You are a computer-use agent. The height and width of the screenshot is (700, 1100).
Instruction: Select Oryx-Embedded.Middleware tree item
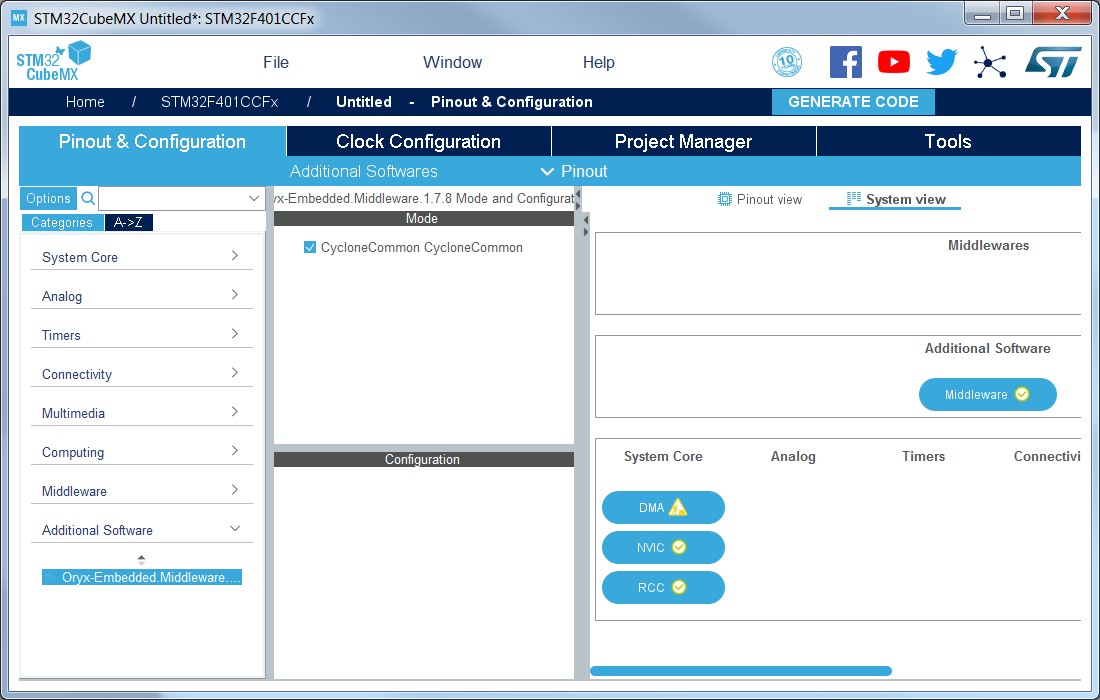tap(142, 577)
